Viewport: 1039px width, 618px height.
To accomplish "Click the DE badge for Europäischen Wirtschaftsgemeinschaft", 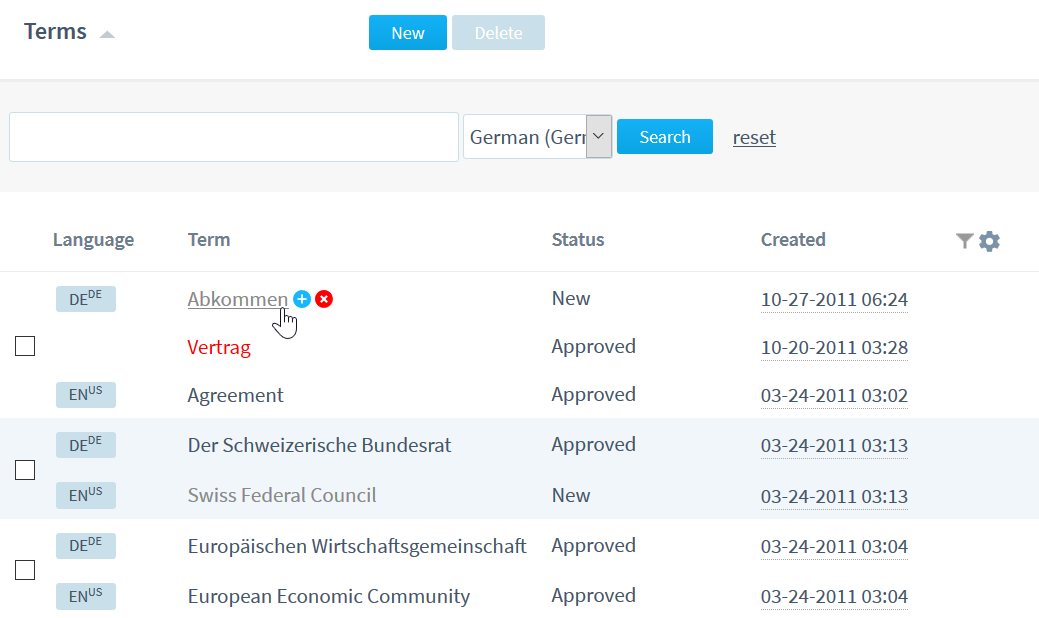I will pyautogui.click(x=86, y=546).
